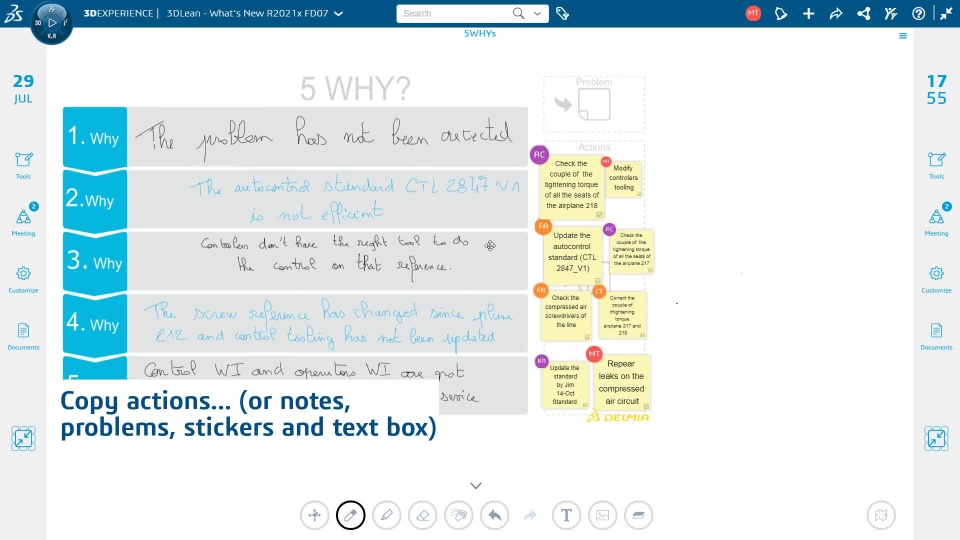Redo the last undone action

(531, 516)
